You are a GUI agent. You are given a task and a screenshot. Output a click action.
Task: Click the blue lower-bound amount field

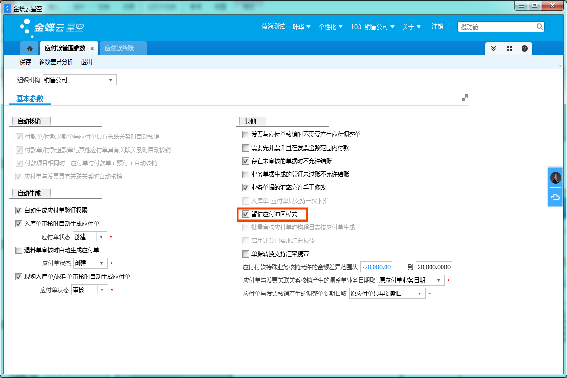[x=377, y=267]
